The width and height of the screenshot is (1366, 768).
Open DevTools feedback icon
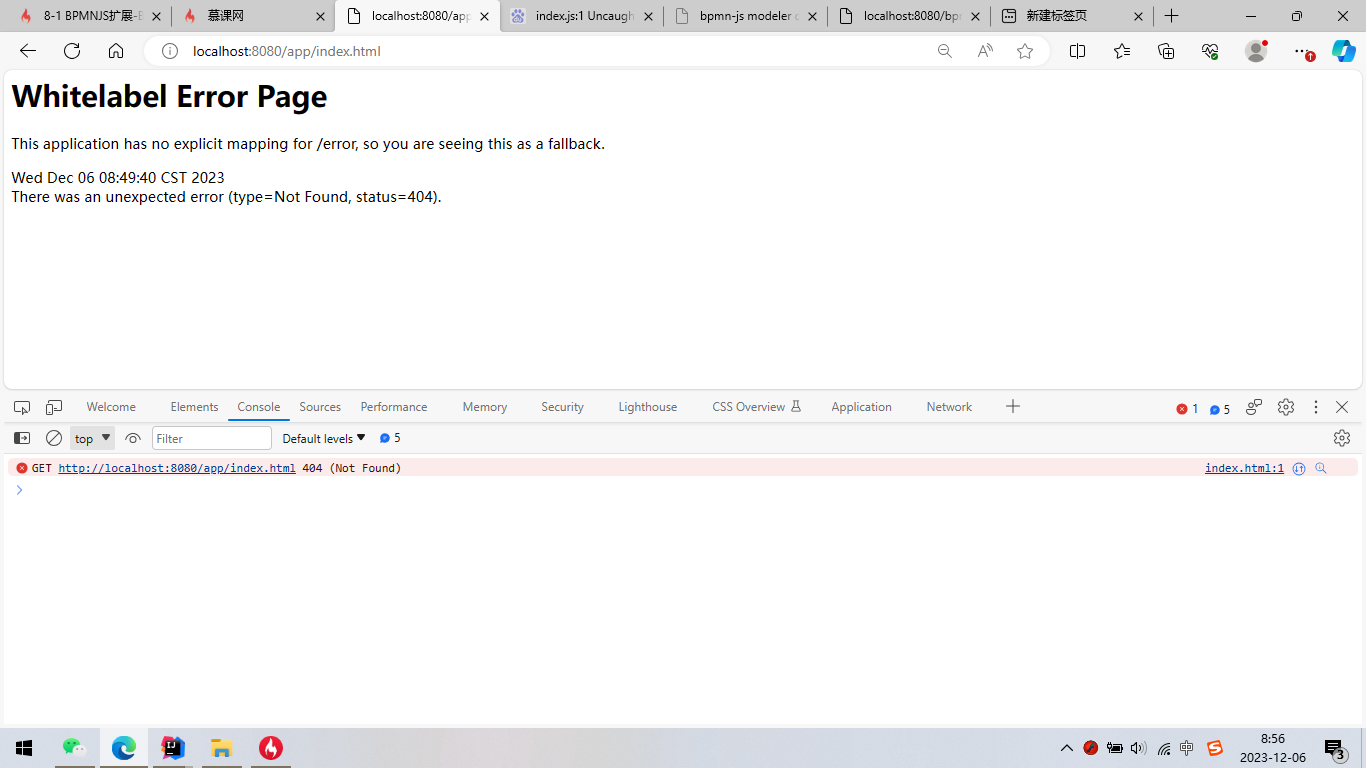(1254, 407)
